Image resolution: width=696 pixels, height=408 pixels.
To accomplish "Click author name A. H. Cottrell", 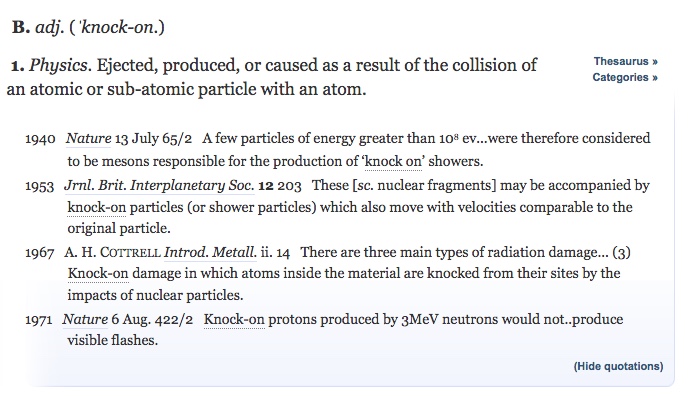I will (x=112, y=253).
